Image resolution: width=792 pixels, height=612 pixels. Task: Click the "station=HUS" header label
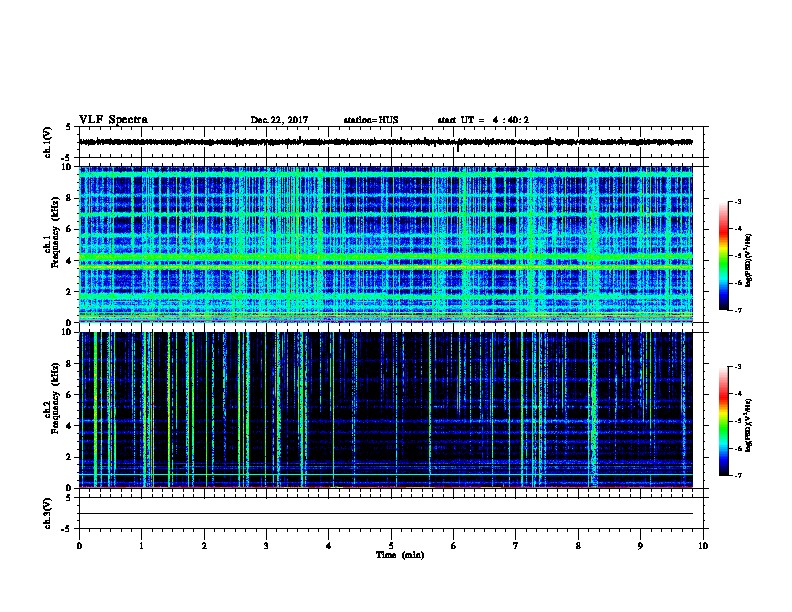click(371, 120)
